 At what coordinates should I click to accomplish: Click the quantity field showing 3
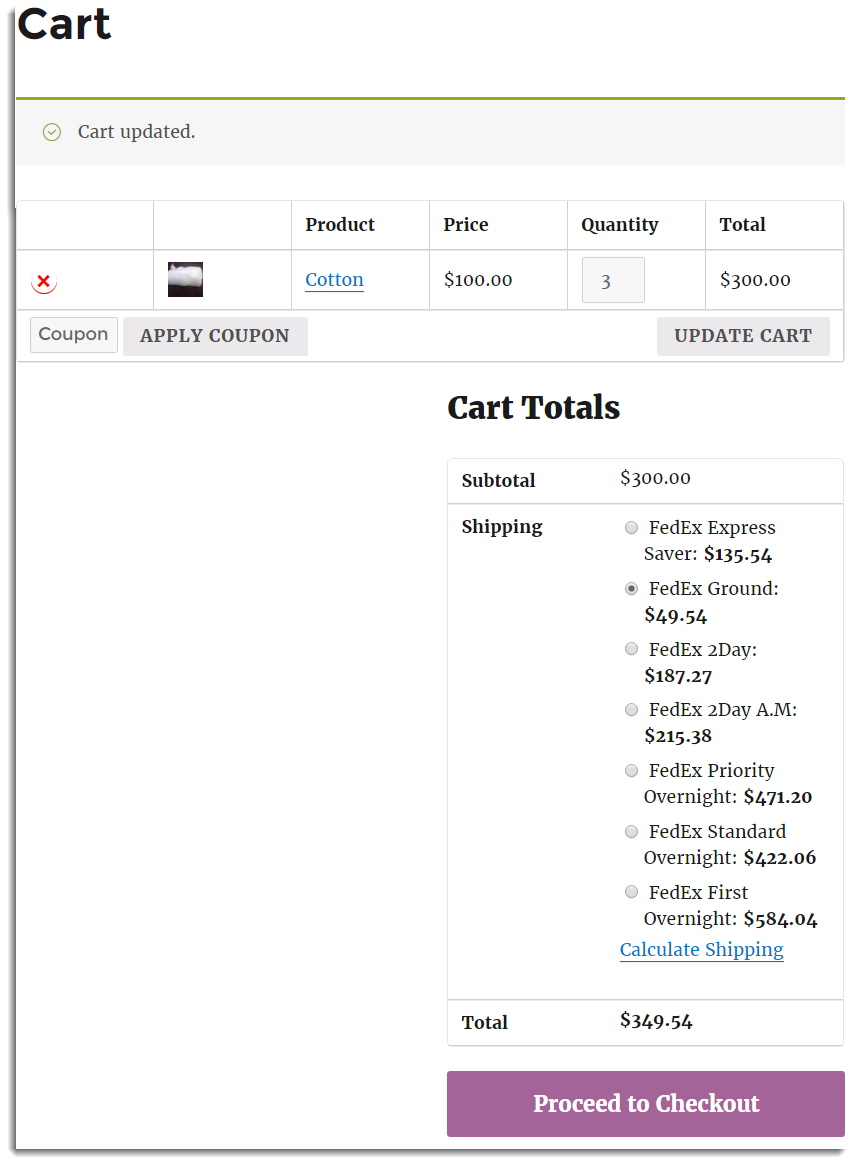coord(612,279)
